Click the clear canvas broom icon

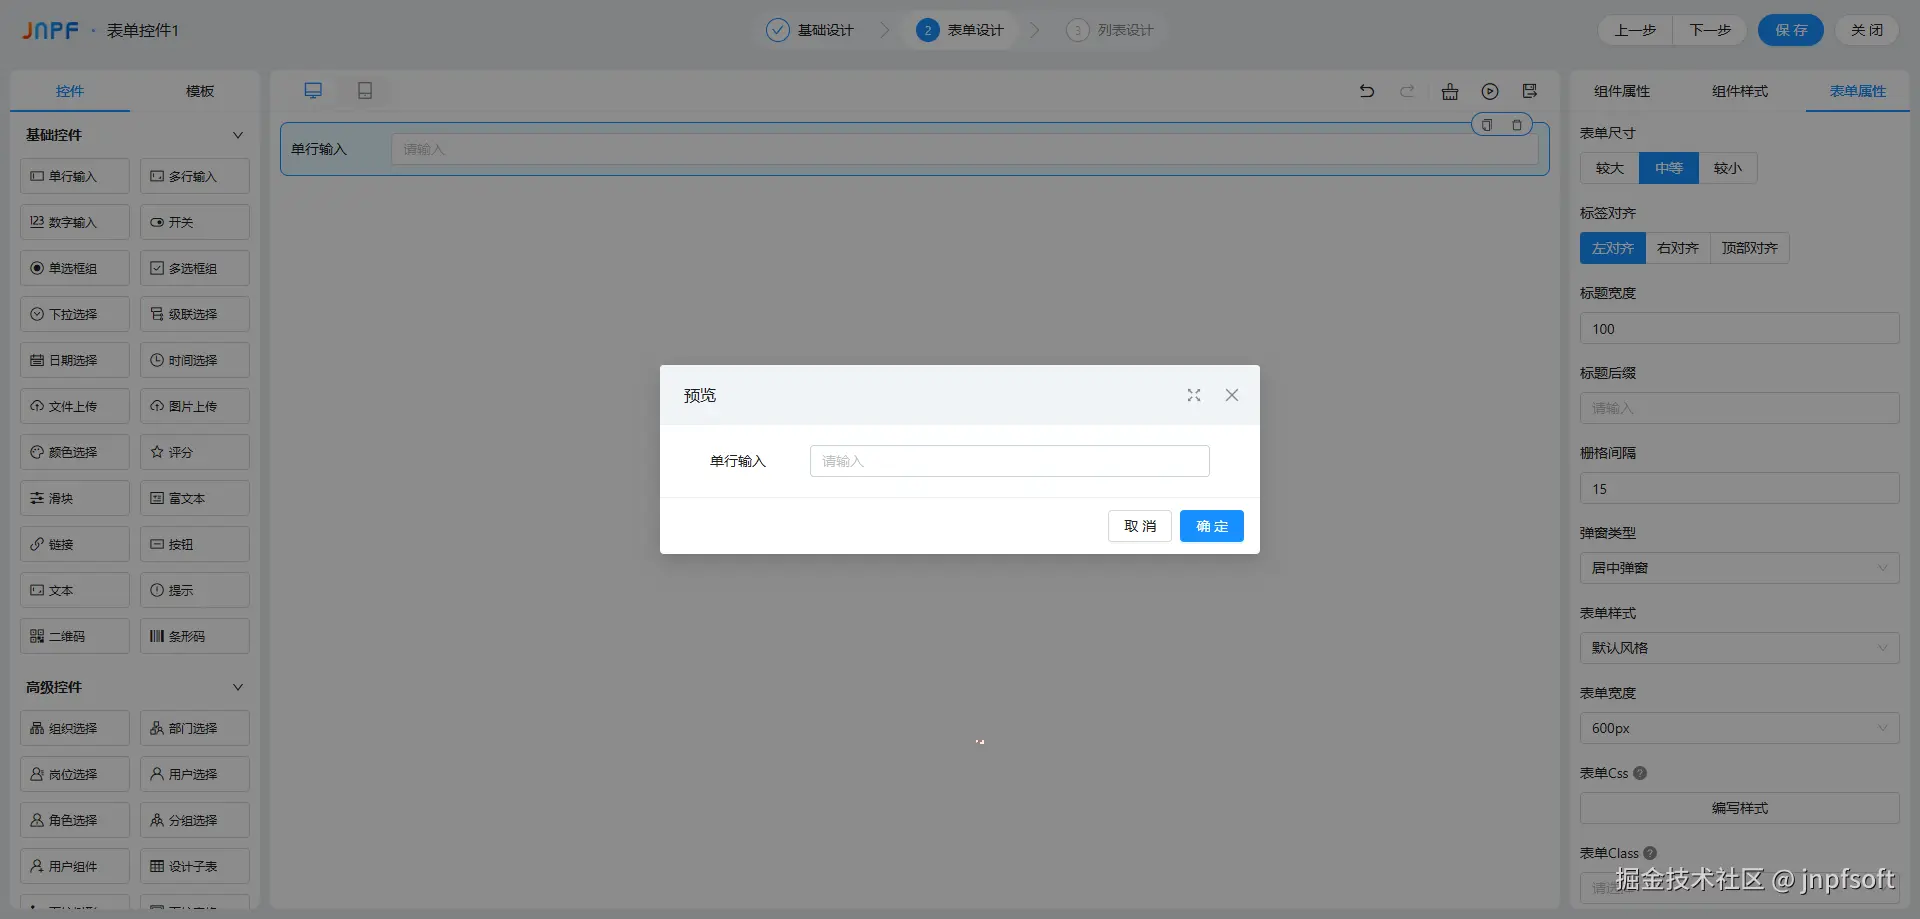coord(1449,91)
